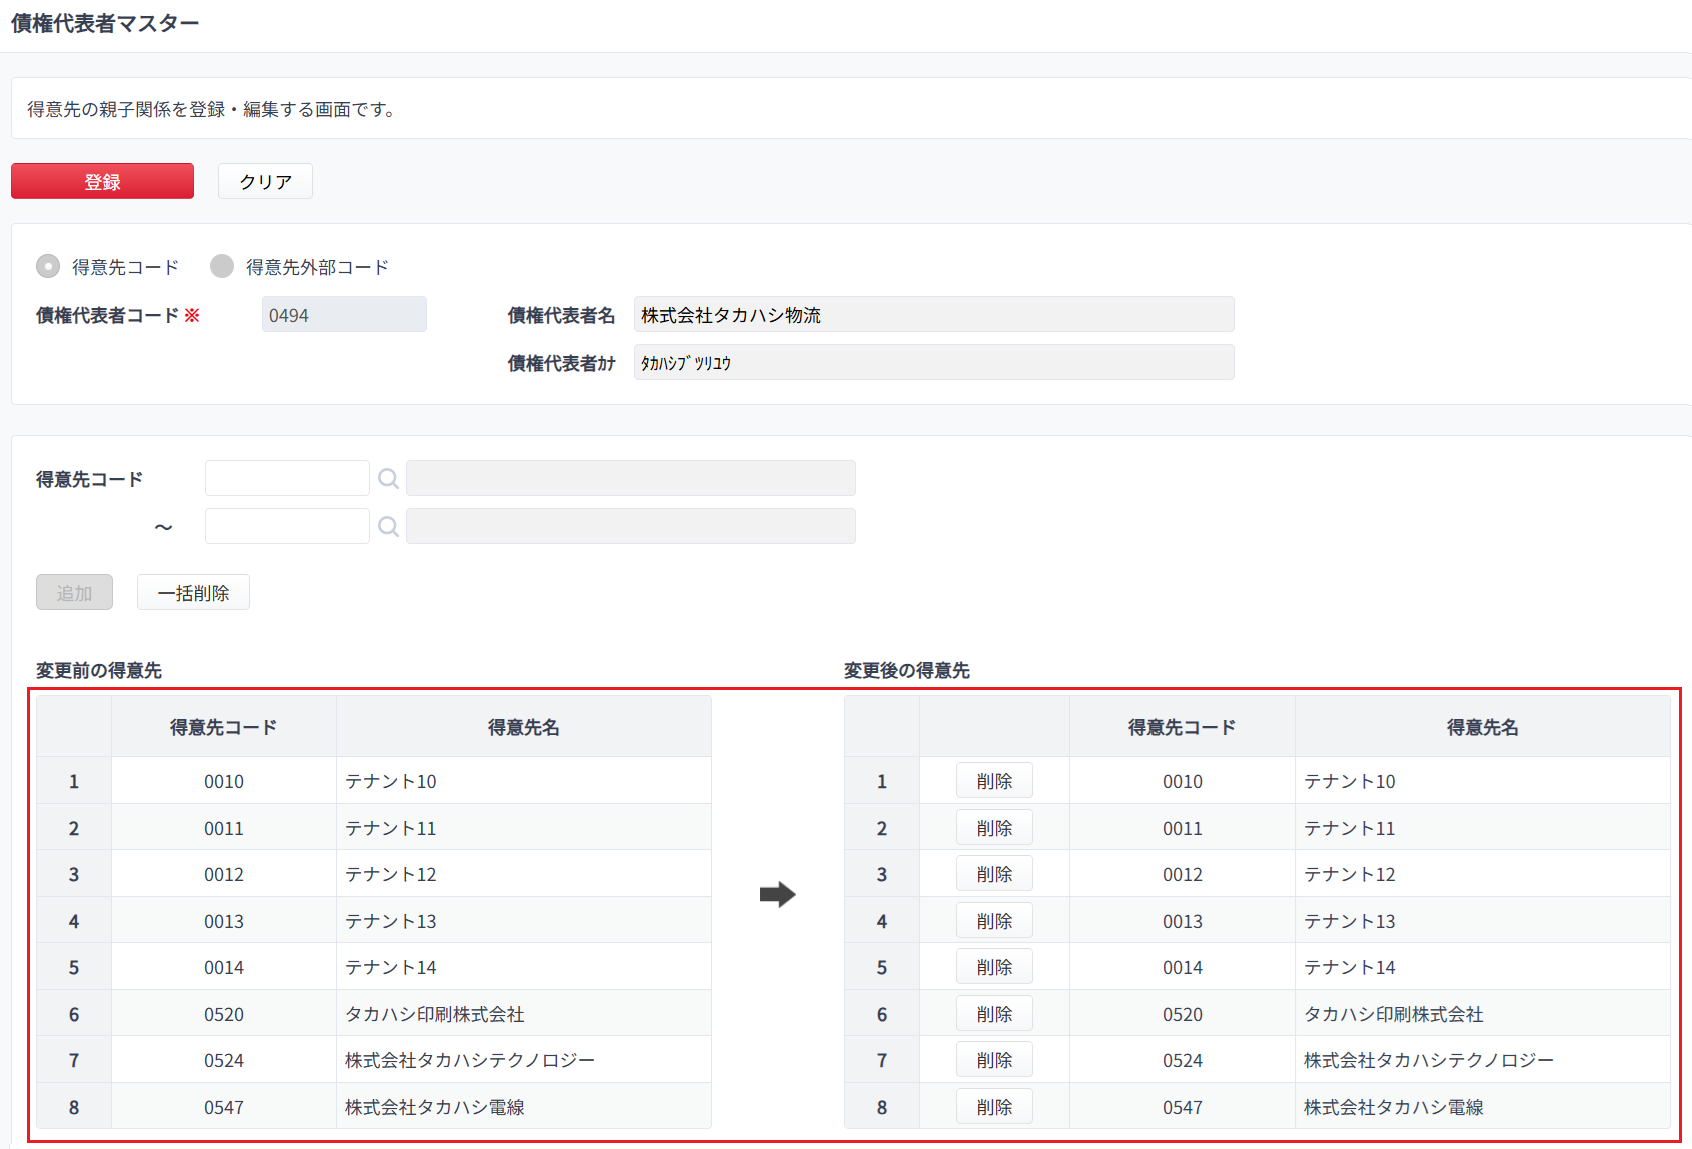Focus the starting 得意先コード input box
This screenshot has width=1692, height=1149.
pyautogui.click(x=287, y=478)
